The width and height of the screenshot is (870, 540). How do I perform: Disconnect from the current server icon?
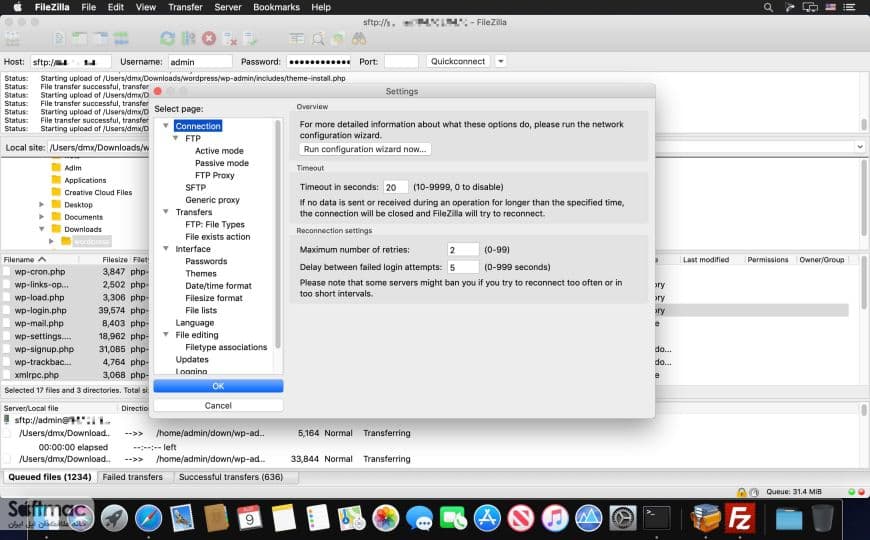click(x=230, y=39)
